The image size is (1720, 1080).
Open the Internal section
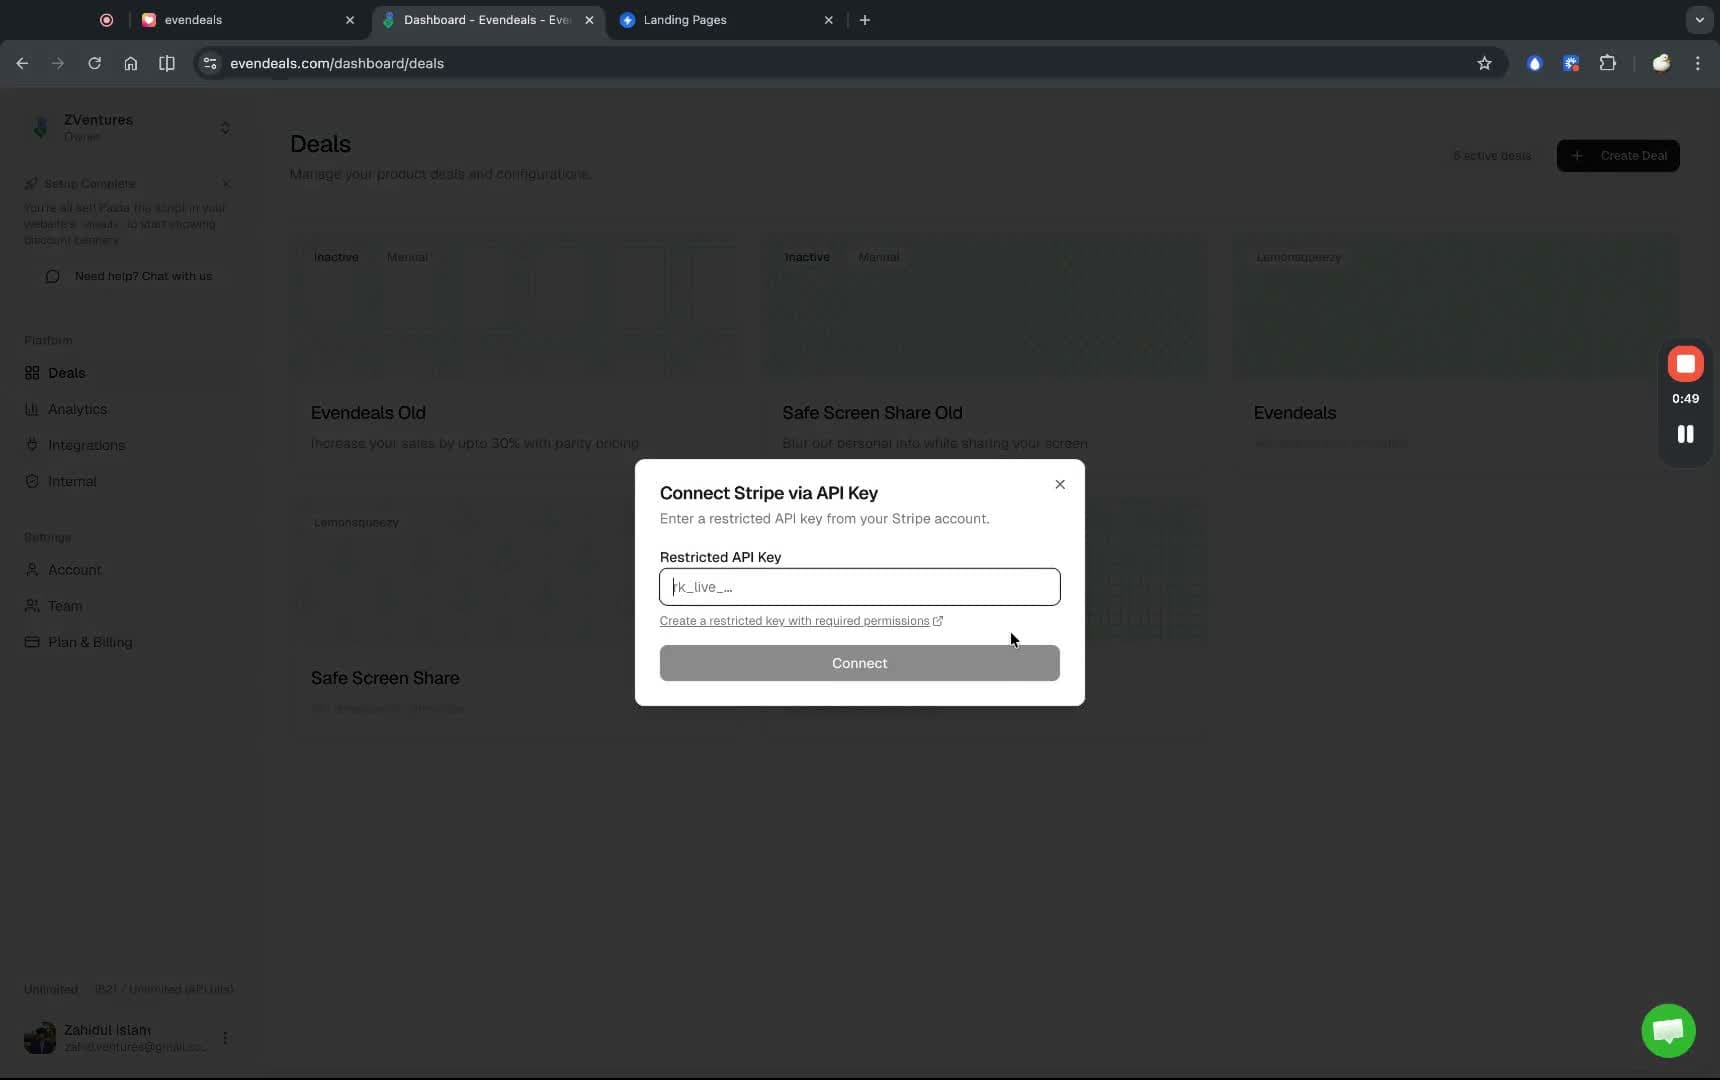pos(71,481)
